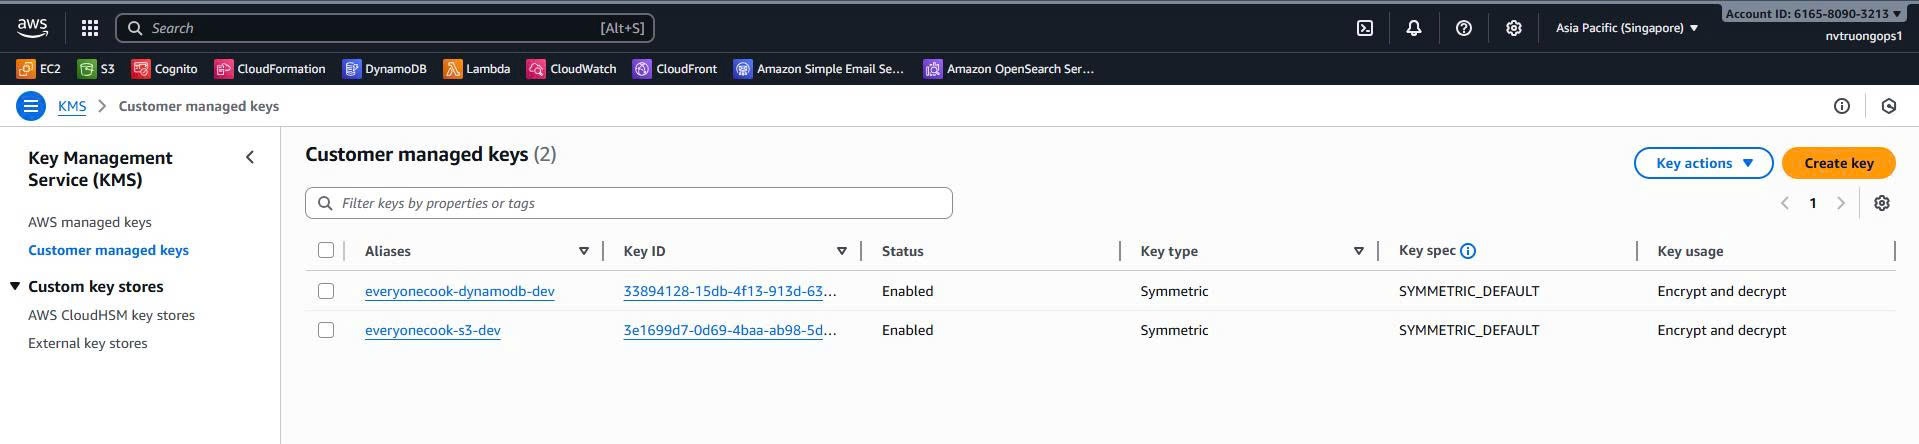The width and height of the screenshot is (1919, 444).
Task: Launch CloudShell from the top bar
Action: [x=1365, y=28]
